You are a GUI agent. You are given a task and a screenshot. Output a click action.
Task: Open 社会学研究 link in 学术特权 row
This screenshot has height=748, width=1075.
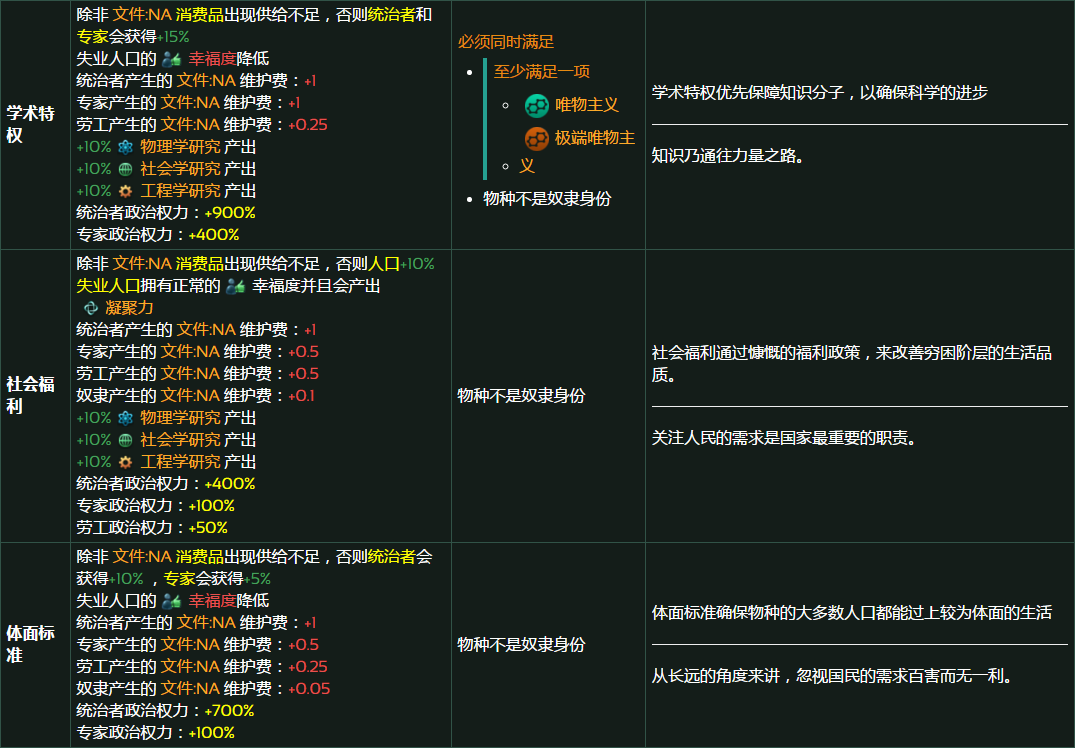pos(180,169)
